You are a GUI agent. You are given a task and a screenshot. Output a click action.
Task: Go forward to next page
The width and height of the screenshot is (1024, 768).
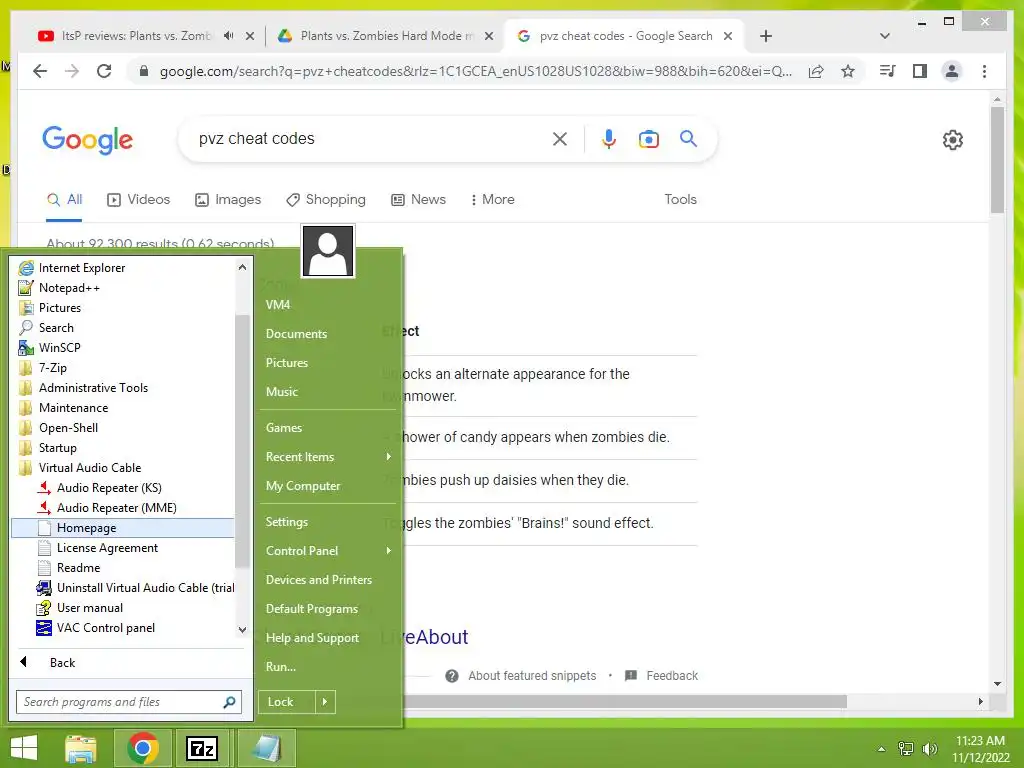pyautogui.click(x=72, y=71)
